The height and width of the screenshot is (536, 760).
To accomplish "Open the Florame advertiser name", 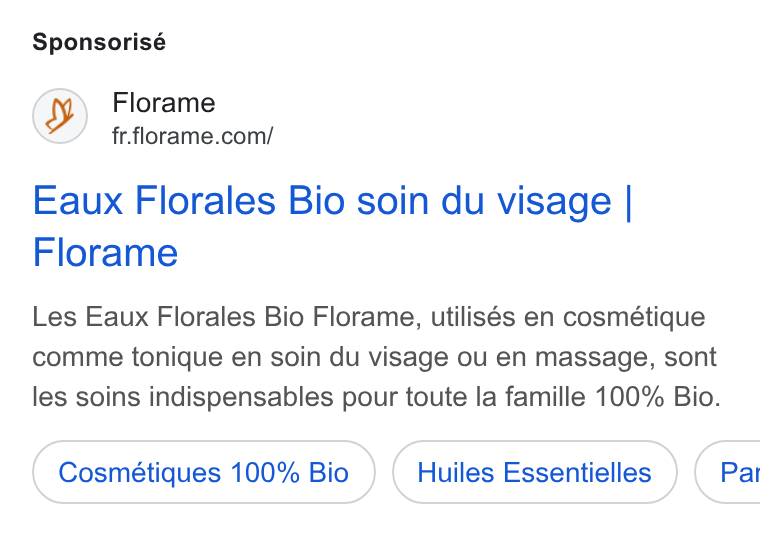I will pos(164,103).
